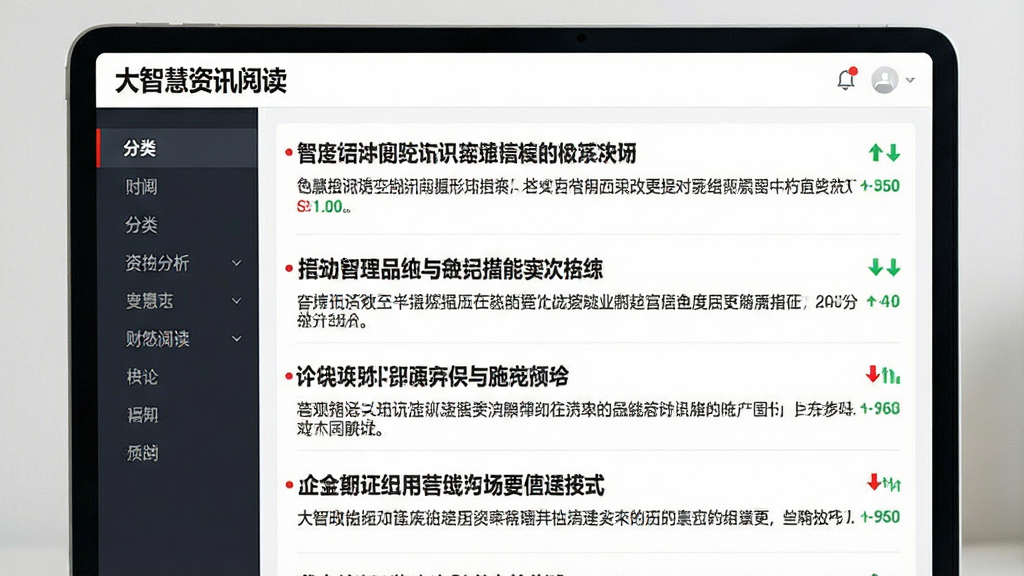The height and width of the screenshot is (576, 1024).
Task: Open the unhighlighted 分类 item under 时间
Action: click(141, 225)
